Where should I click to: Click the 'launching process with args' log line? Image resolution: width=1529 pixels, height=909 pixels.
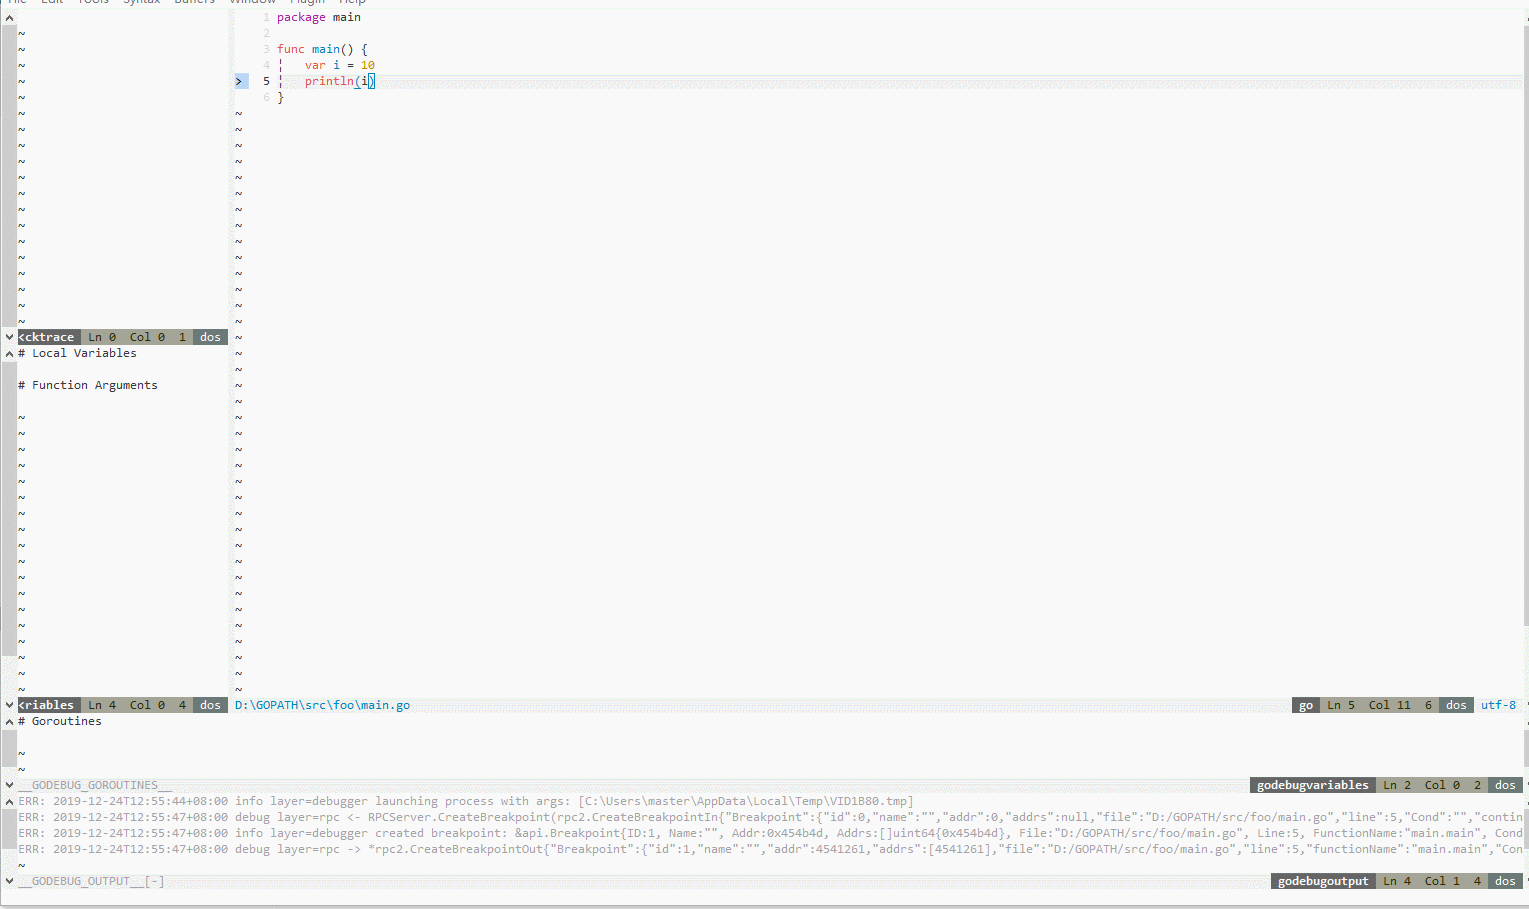coord(466,801)
